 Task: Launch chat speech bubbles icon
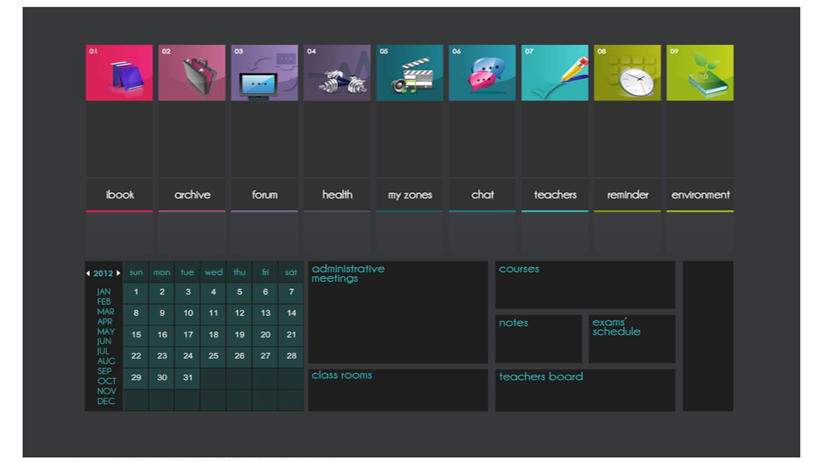click(x=482, y=73)
